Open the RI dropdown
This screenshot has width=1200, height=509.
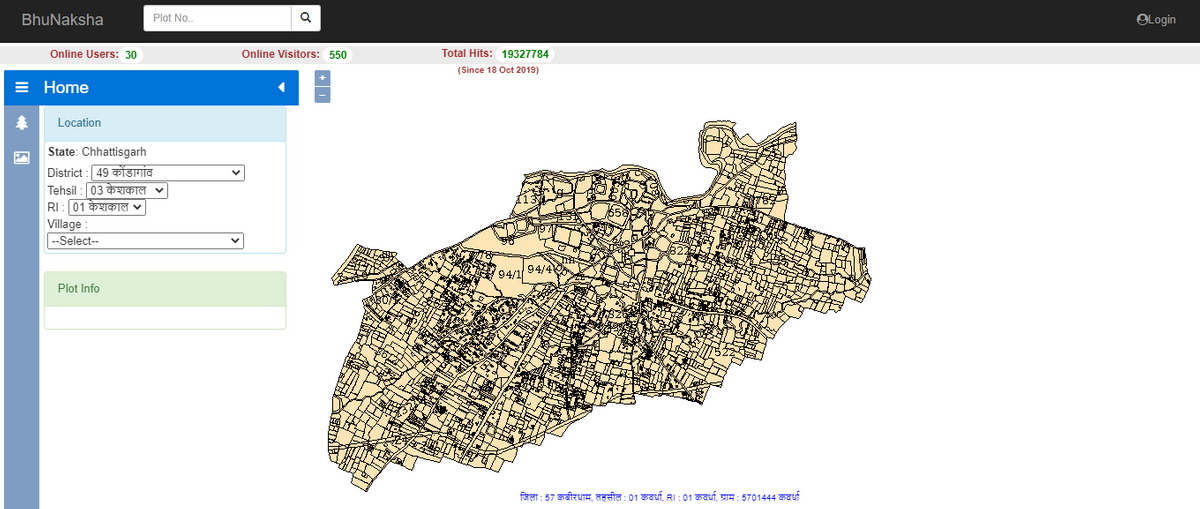106,207
